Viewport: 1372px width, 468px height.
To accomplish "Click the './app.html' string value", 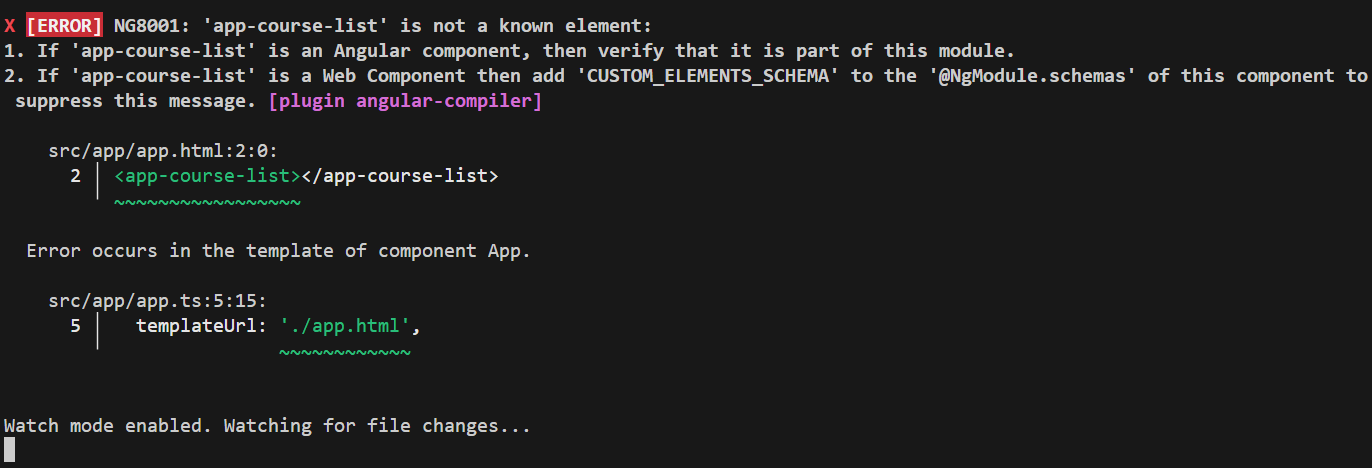I will [x=344, y=326].
